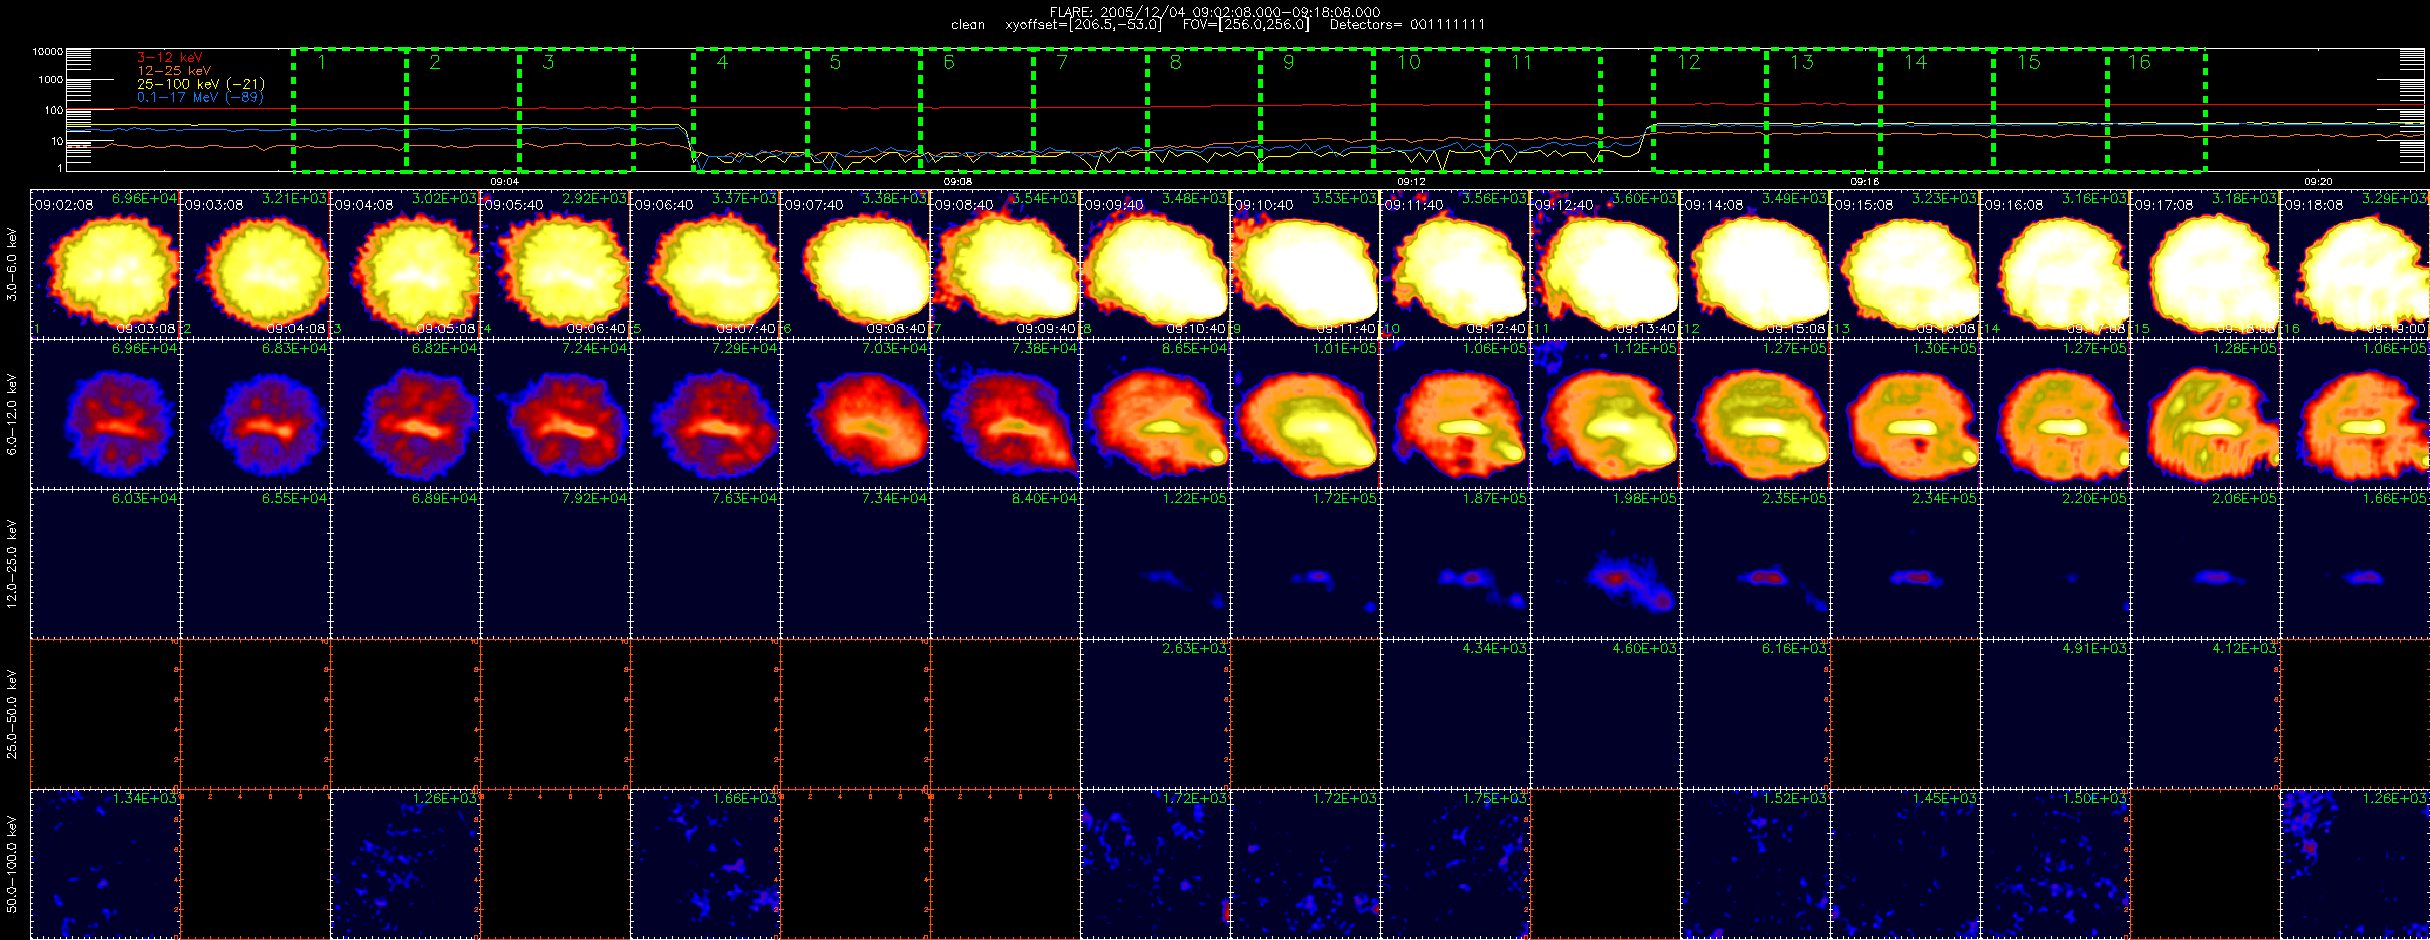Open the 09:08:40 image in 3.0-6.0 keV row
Screen dimensions: 2430x940
click(1005, 264)
